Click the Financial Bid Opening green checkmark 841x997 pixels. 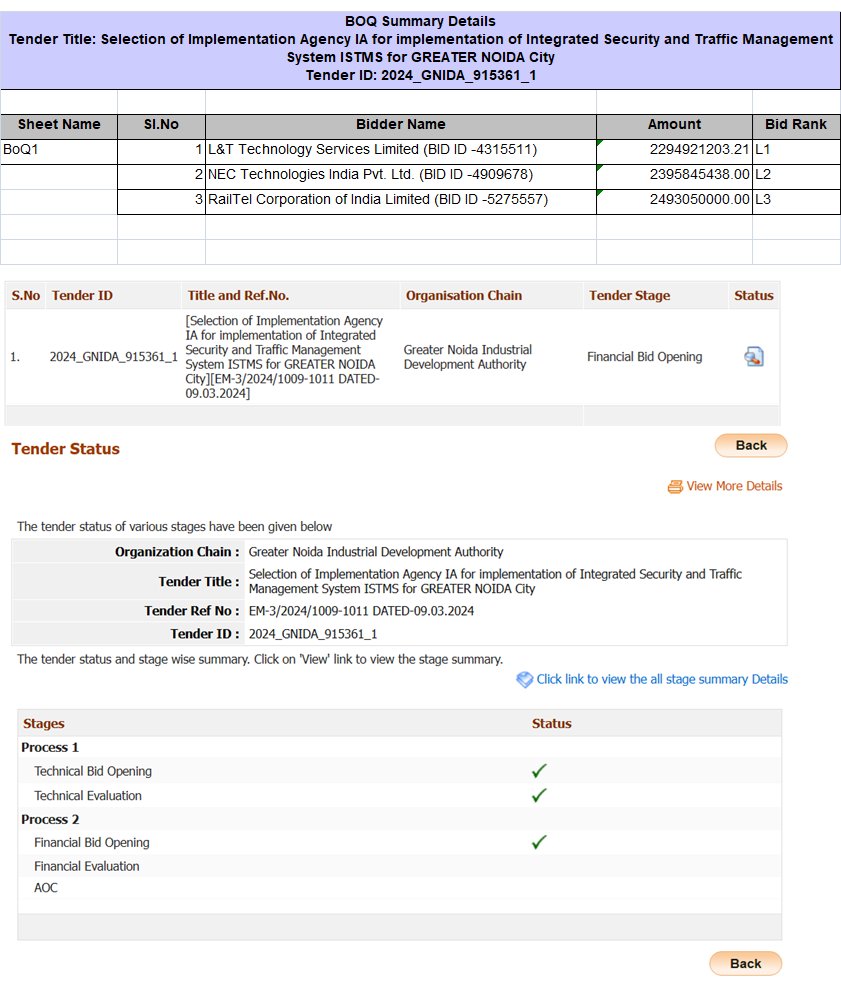tap(539, 842)
